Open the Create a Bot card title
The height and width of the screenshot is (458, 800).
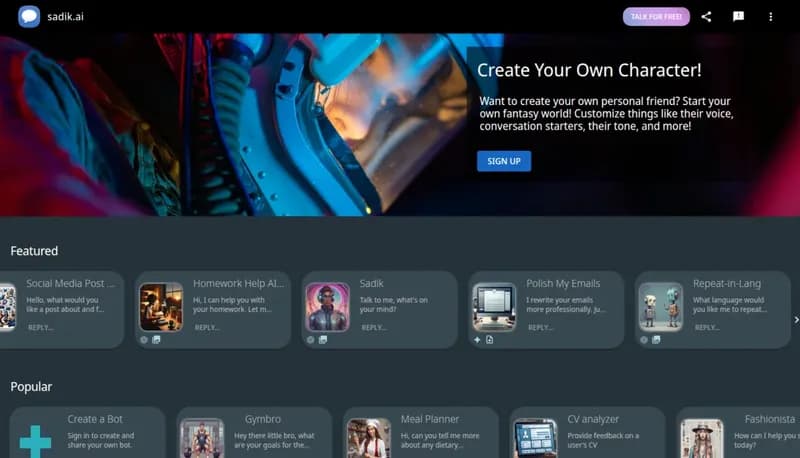95,419
